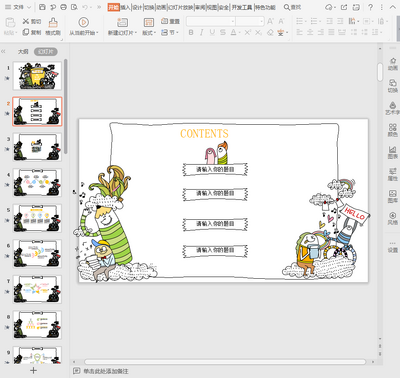Toggle Superscript formatting
400x378 pixels.
click(248, 32)
